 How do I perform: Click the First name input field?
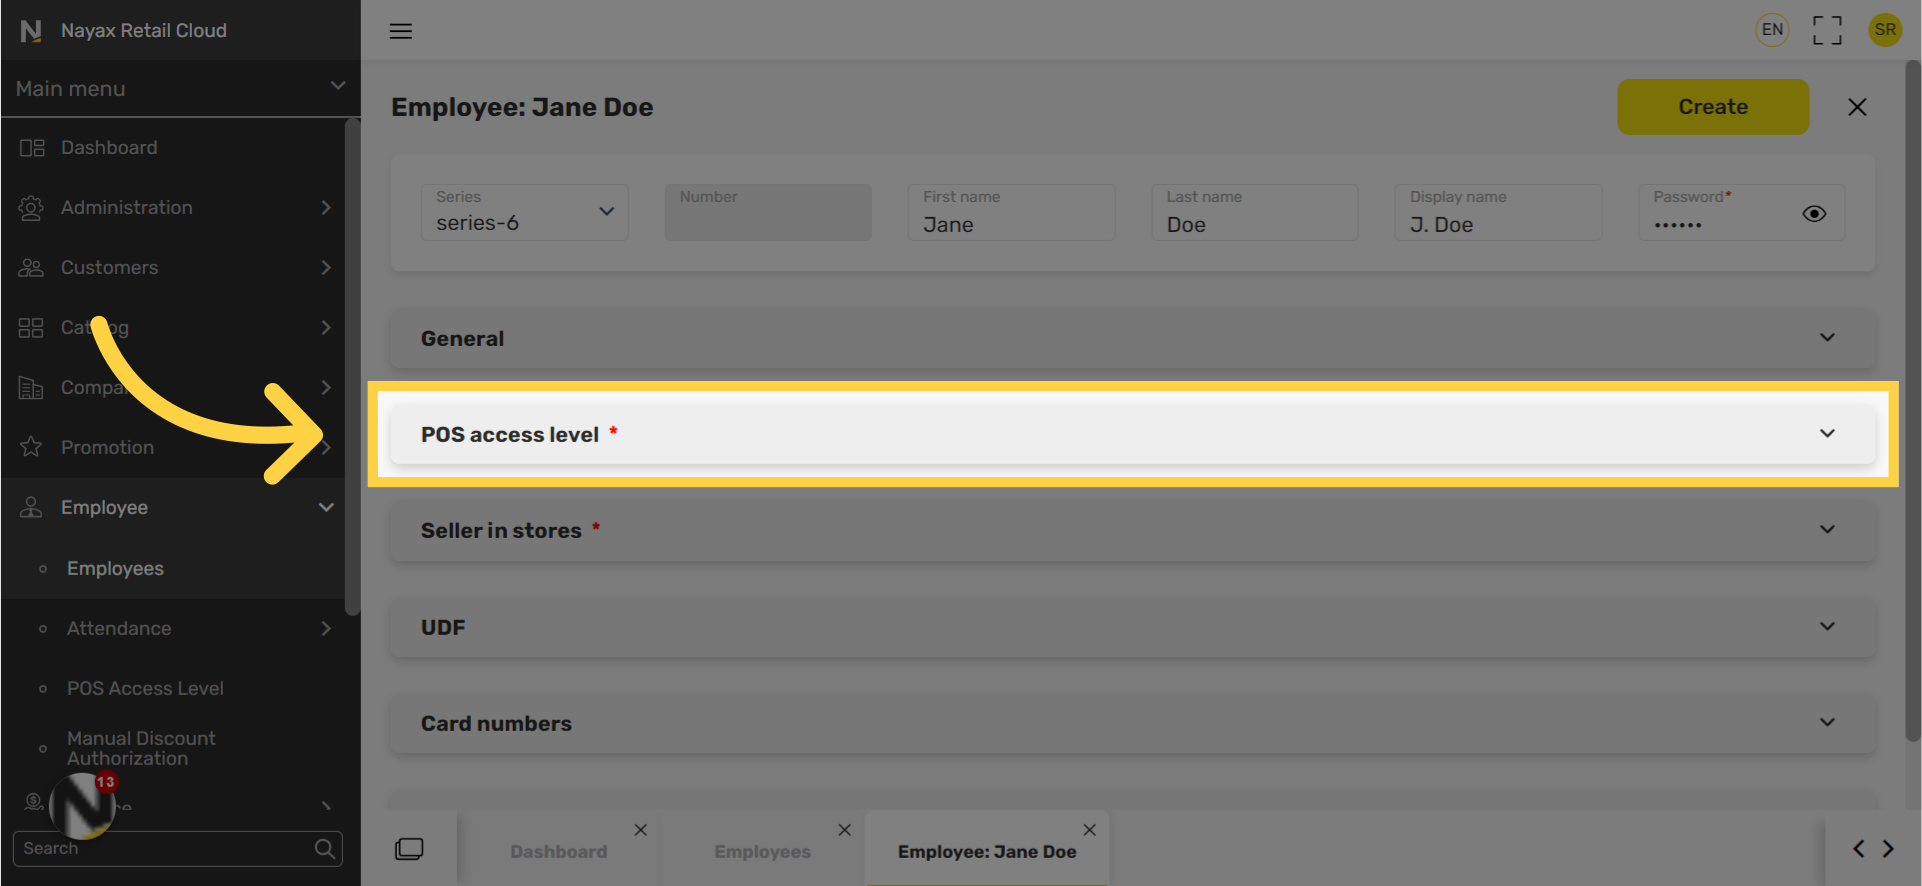tap(1010, 224)
